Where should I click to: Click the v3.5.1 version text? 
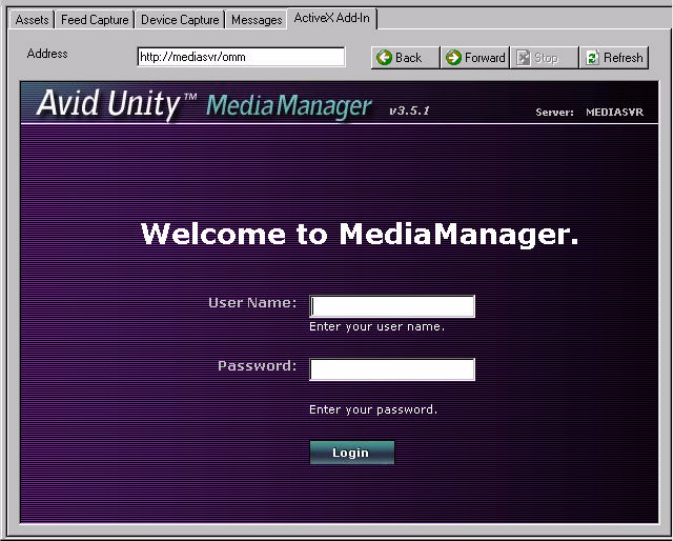tap(409, 111)
